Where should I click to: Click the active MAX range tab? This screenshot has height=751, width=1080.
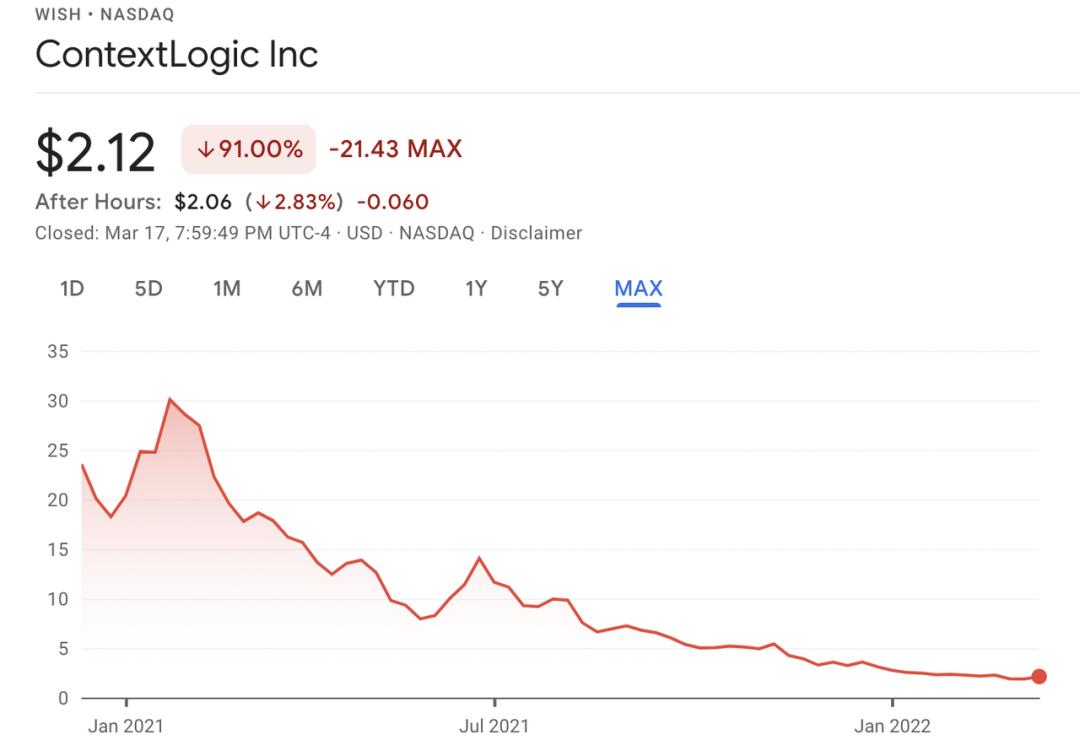(639, 289)
